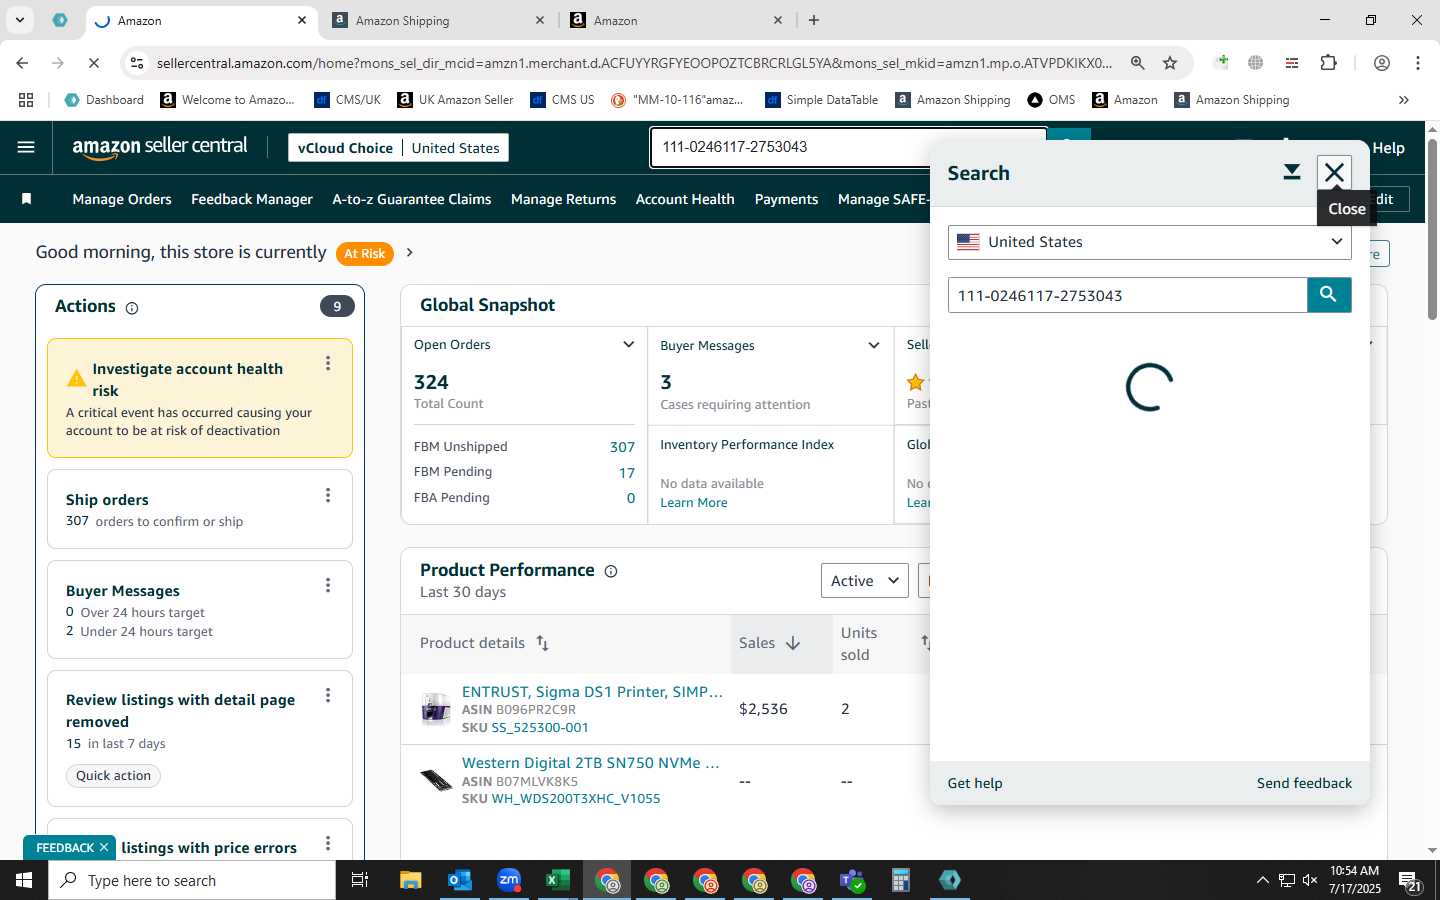Open browser Extensions puzzle icon
This screenshot has height=900, width=1440.
click(1328, 63)
